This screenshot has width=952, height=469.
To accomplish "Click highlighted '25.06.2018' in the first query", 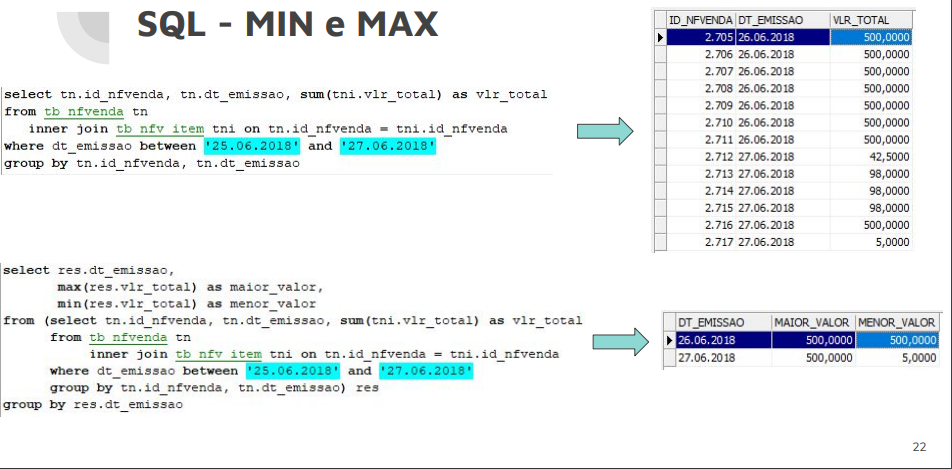I will pyautogui.click(x=255, y=146).
